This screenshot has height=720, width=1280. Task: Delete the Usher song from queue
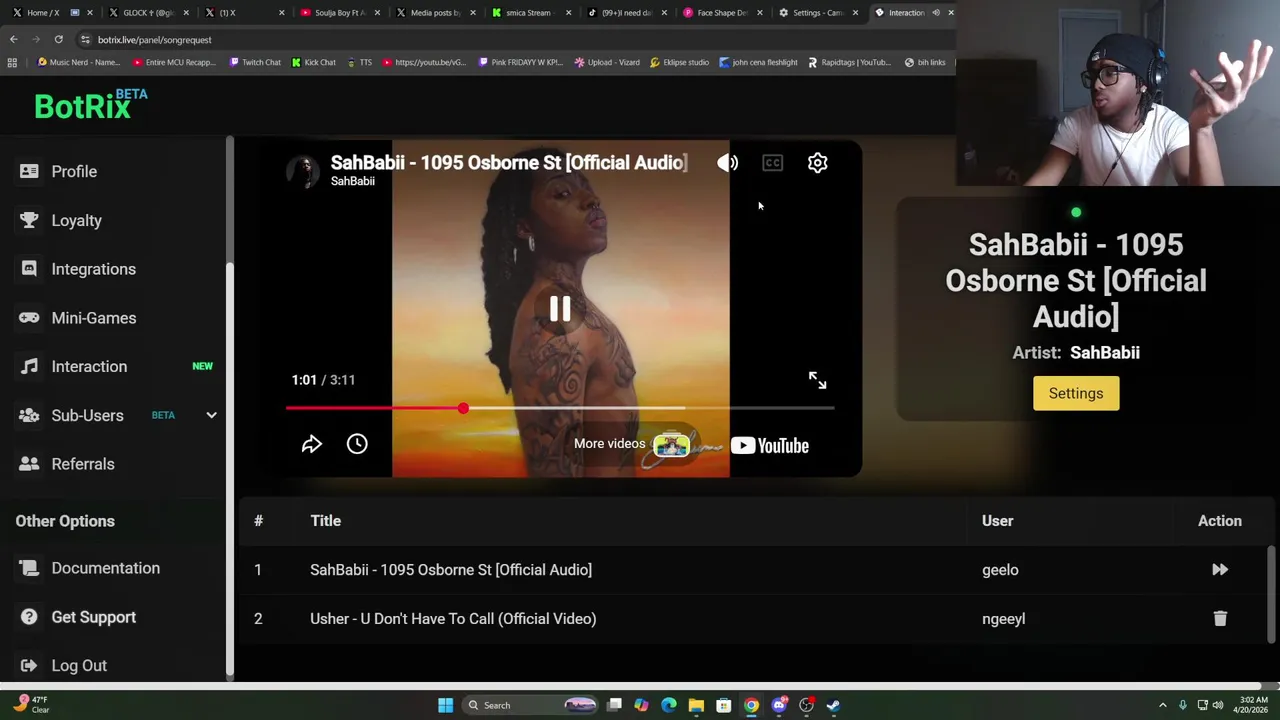click(x=1220, y=619)
